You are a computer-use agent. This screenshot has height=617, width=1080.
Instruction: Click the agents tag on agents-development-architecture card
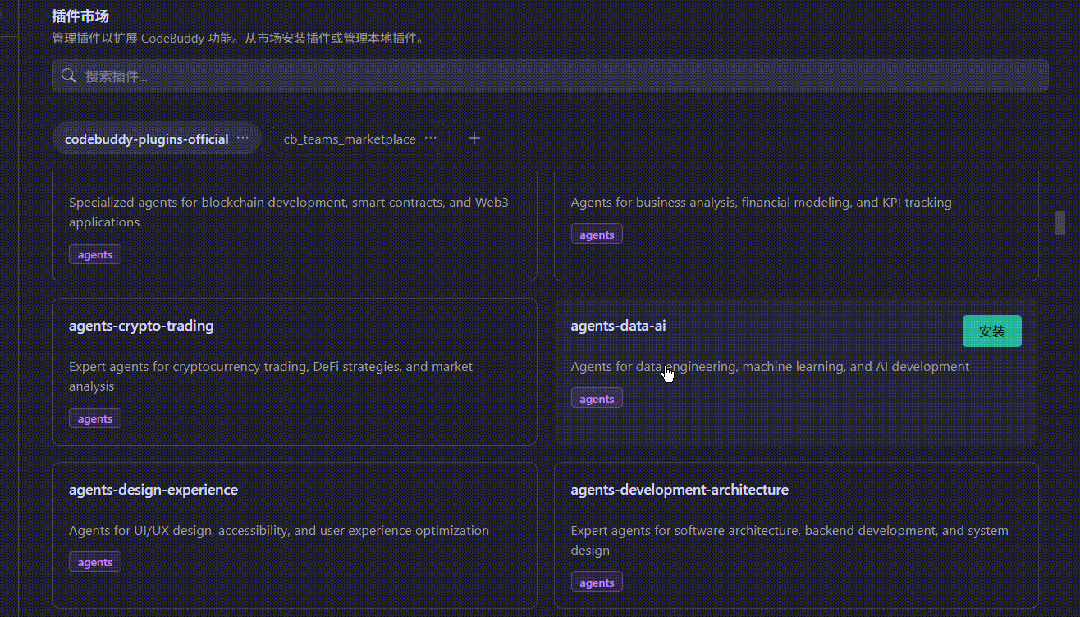[x=596, y=583]
